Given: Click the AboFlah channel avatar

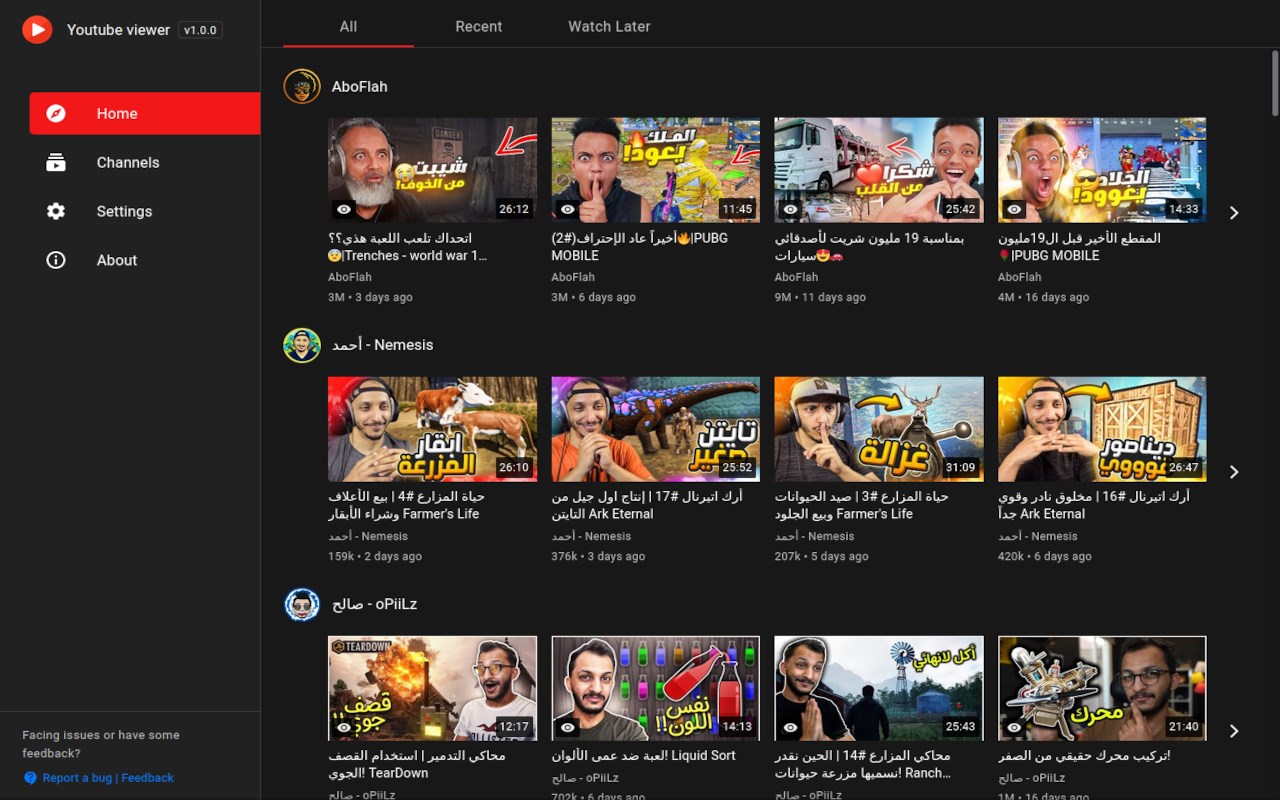Looking at the screenshot, I should click(x=302, y=86).
